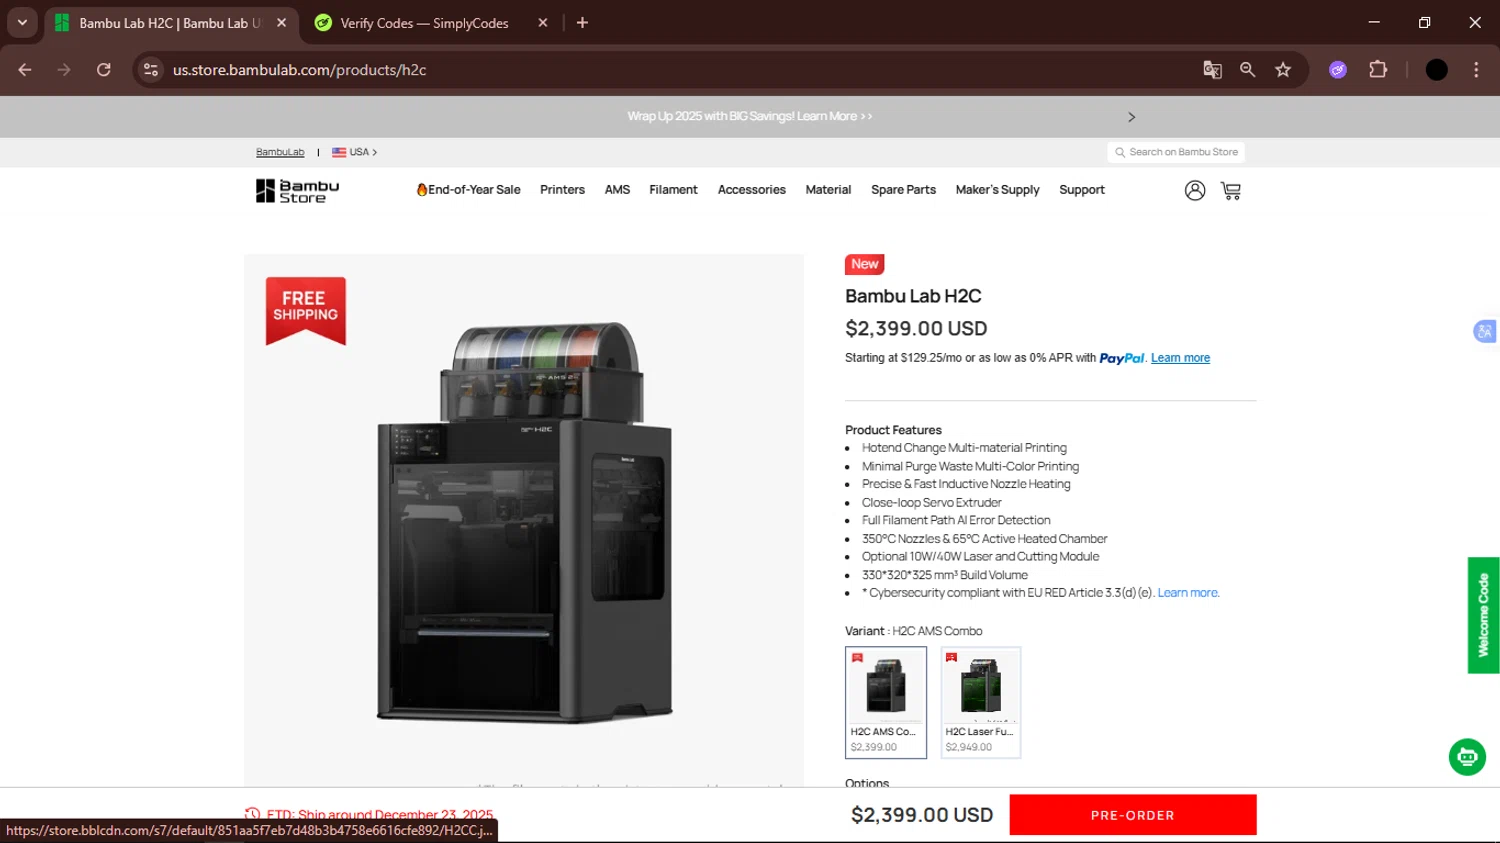Go forward to the next page
This screenshot has height=843, width=1500.
pyautogui.click(x=64, y=70)
